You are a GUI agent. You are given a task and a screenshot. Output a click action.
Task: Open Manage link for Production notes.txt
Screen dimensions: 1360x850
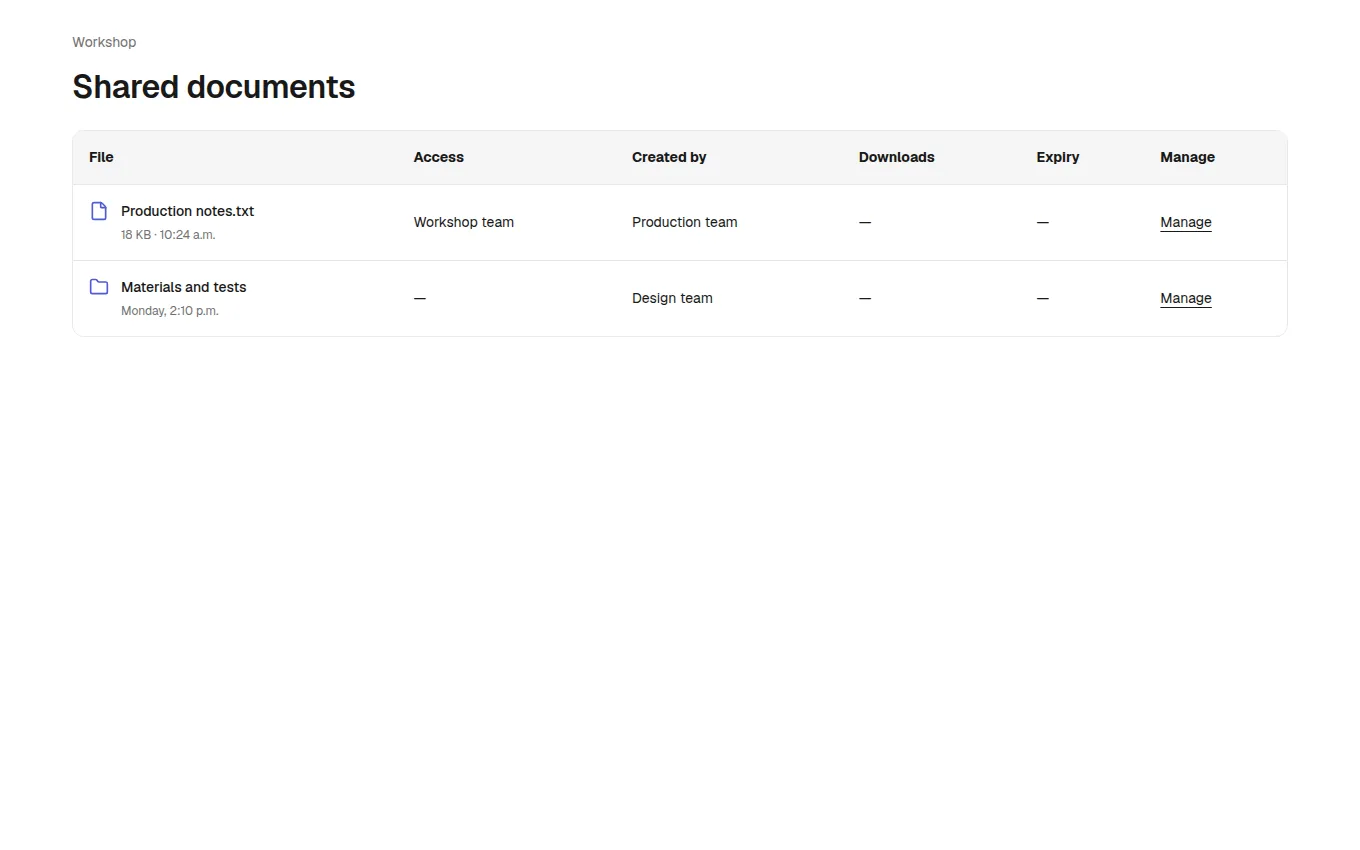pos(1186,222)
